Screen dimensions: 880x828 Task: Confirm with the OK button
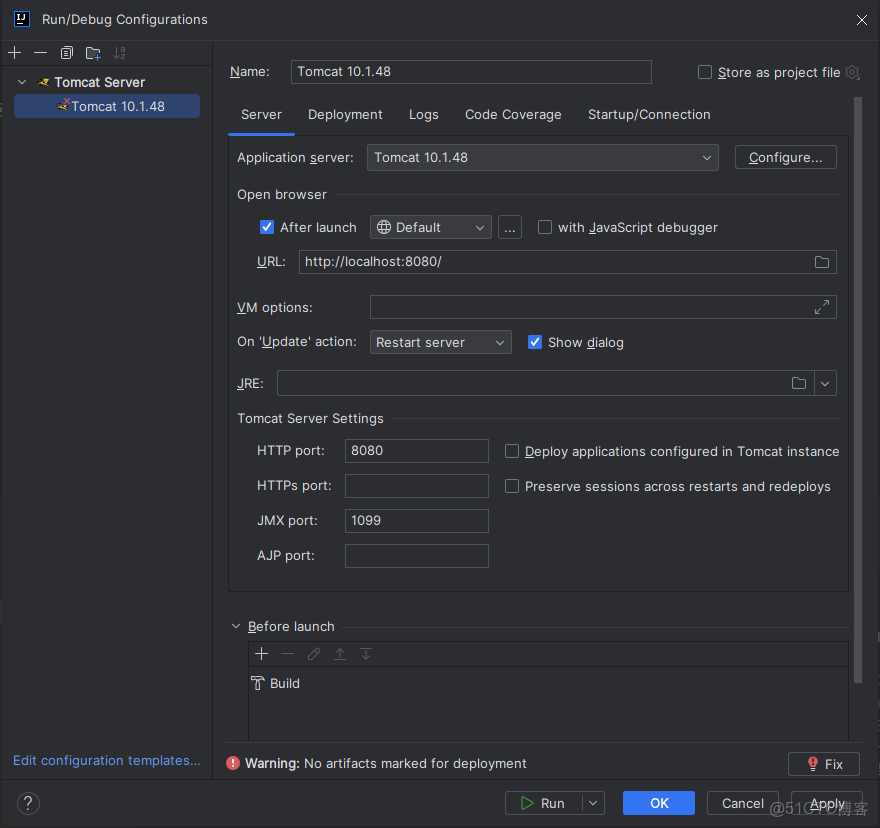(658, 803)
